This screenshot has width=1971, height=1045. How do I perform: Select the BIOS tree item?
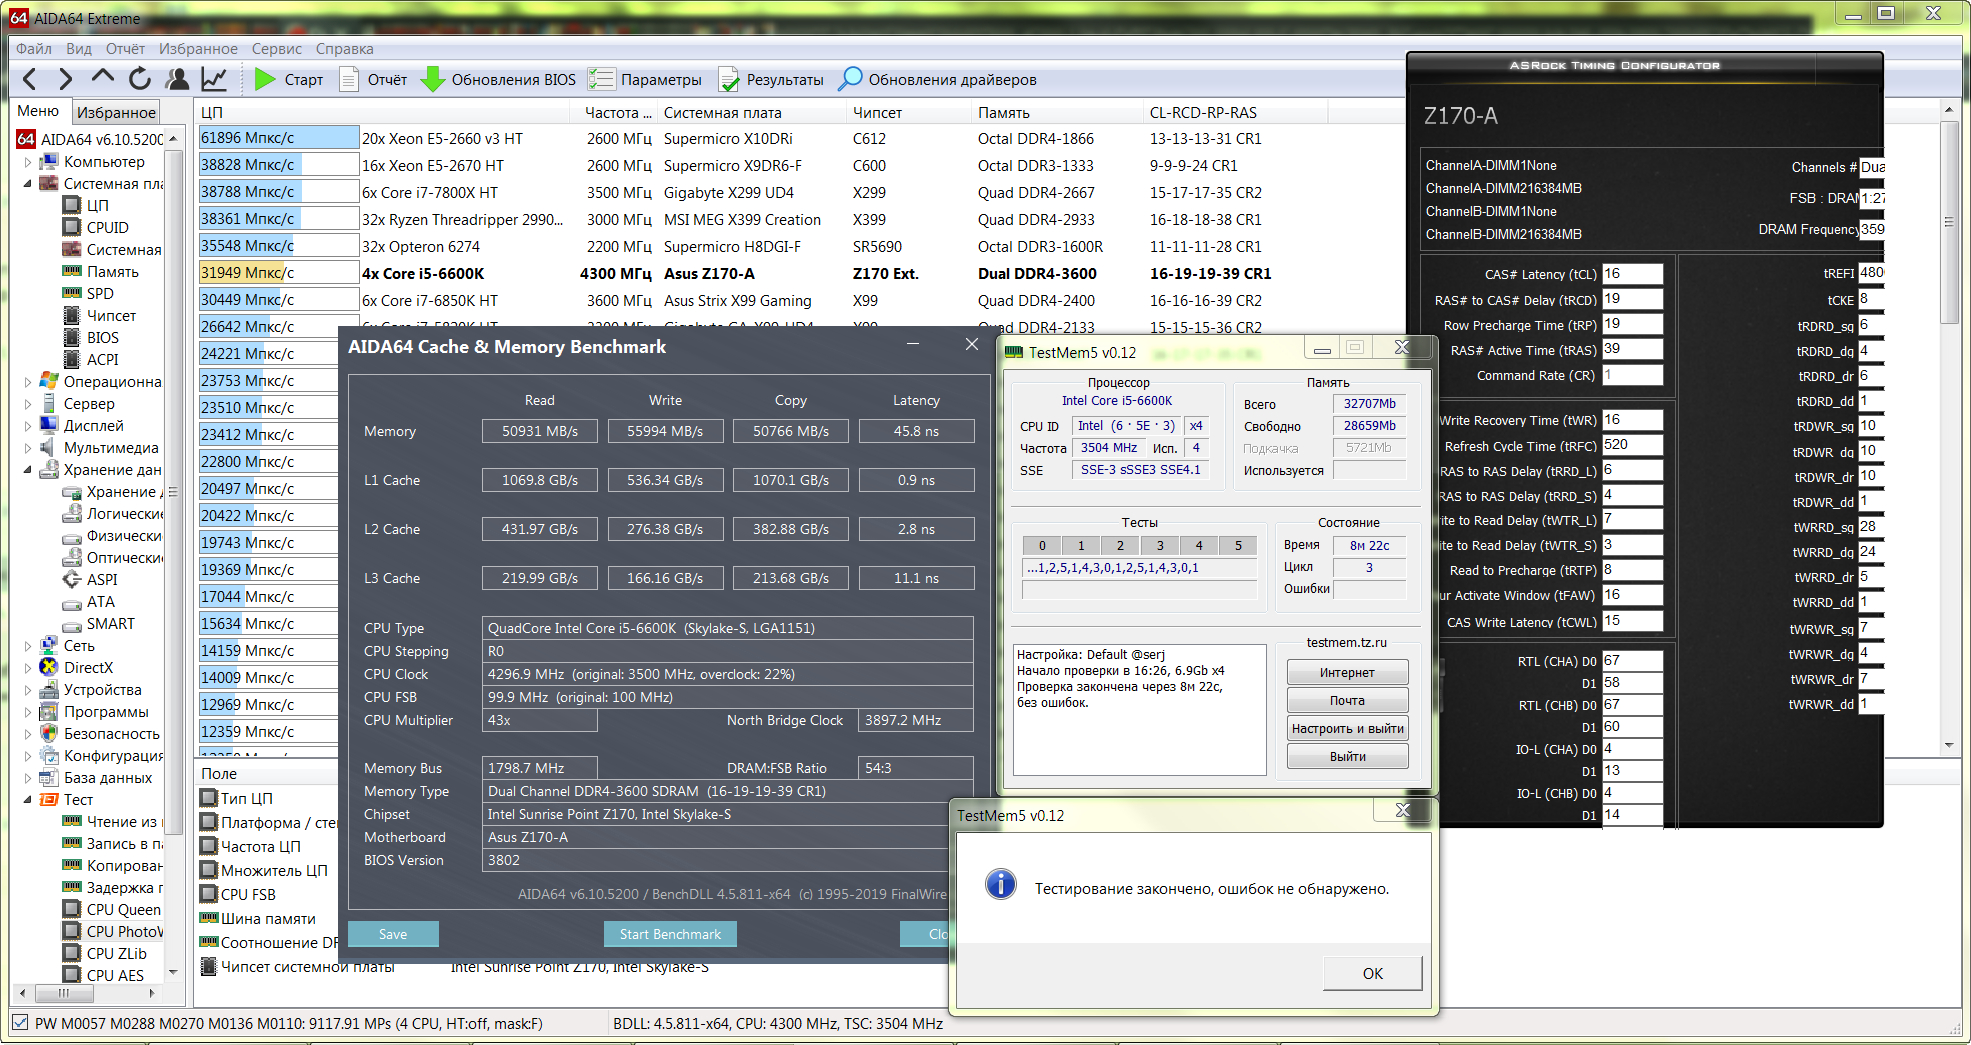(102, 338)
